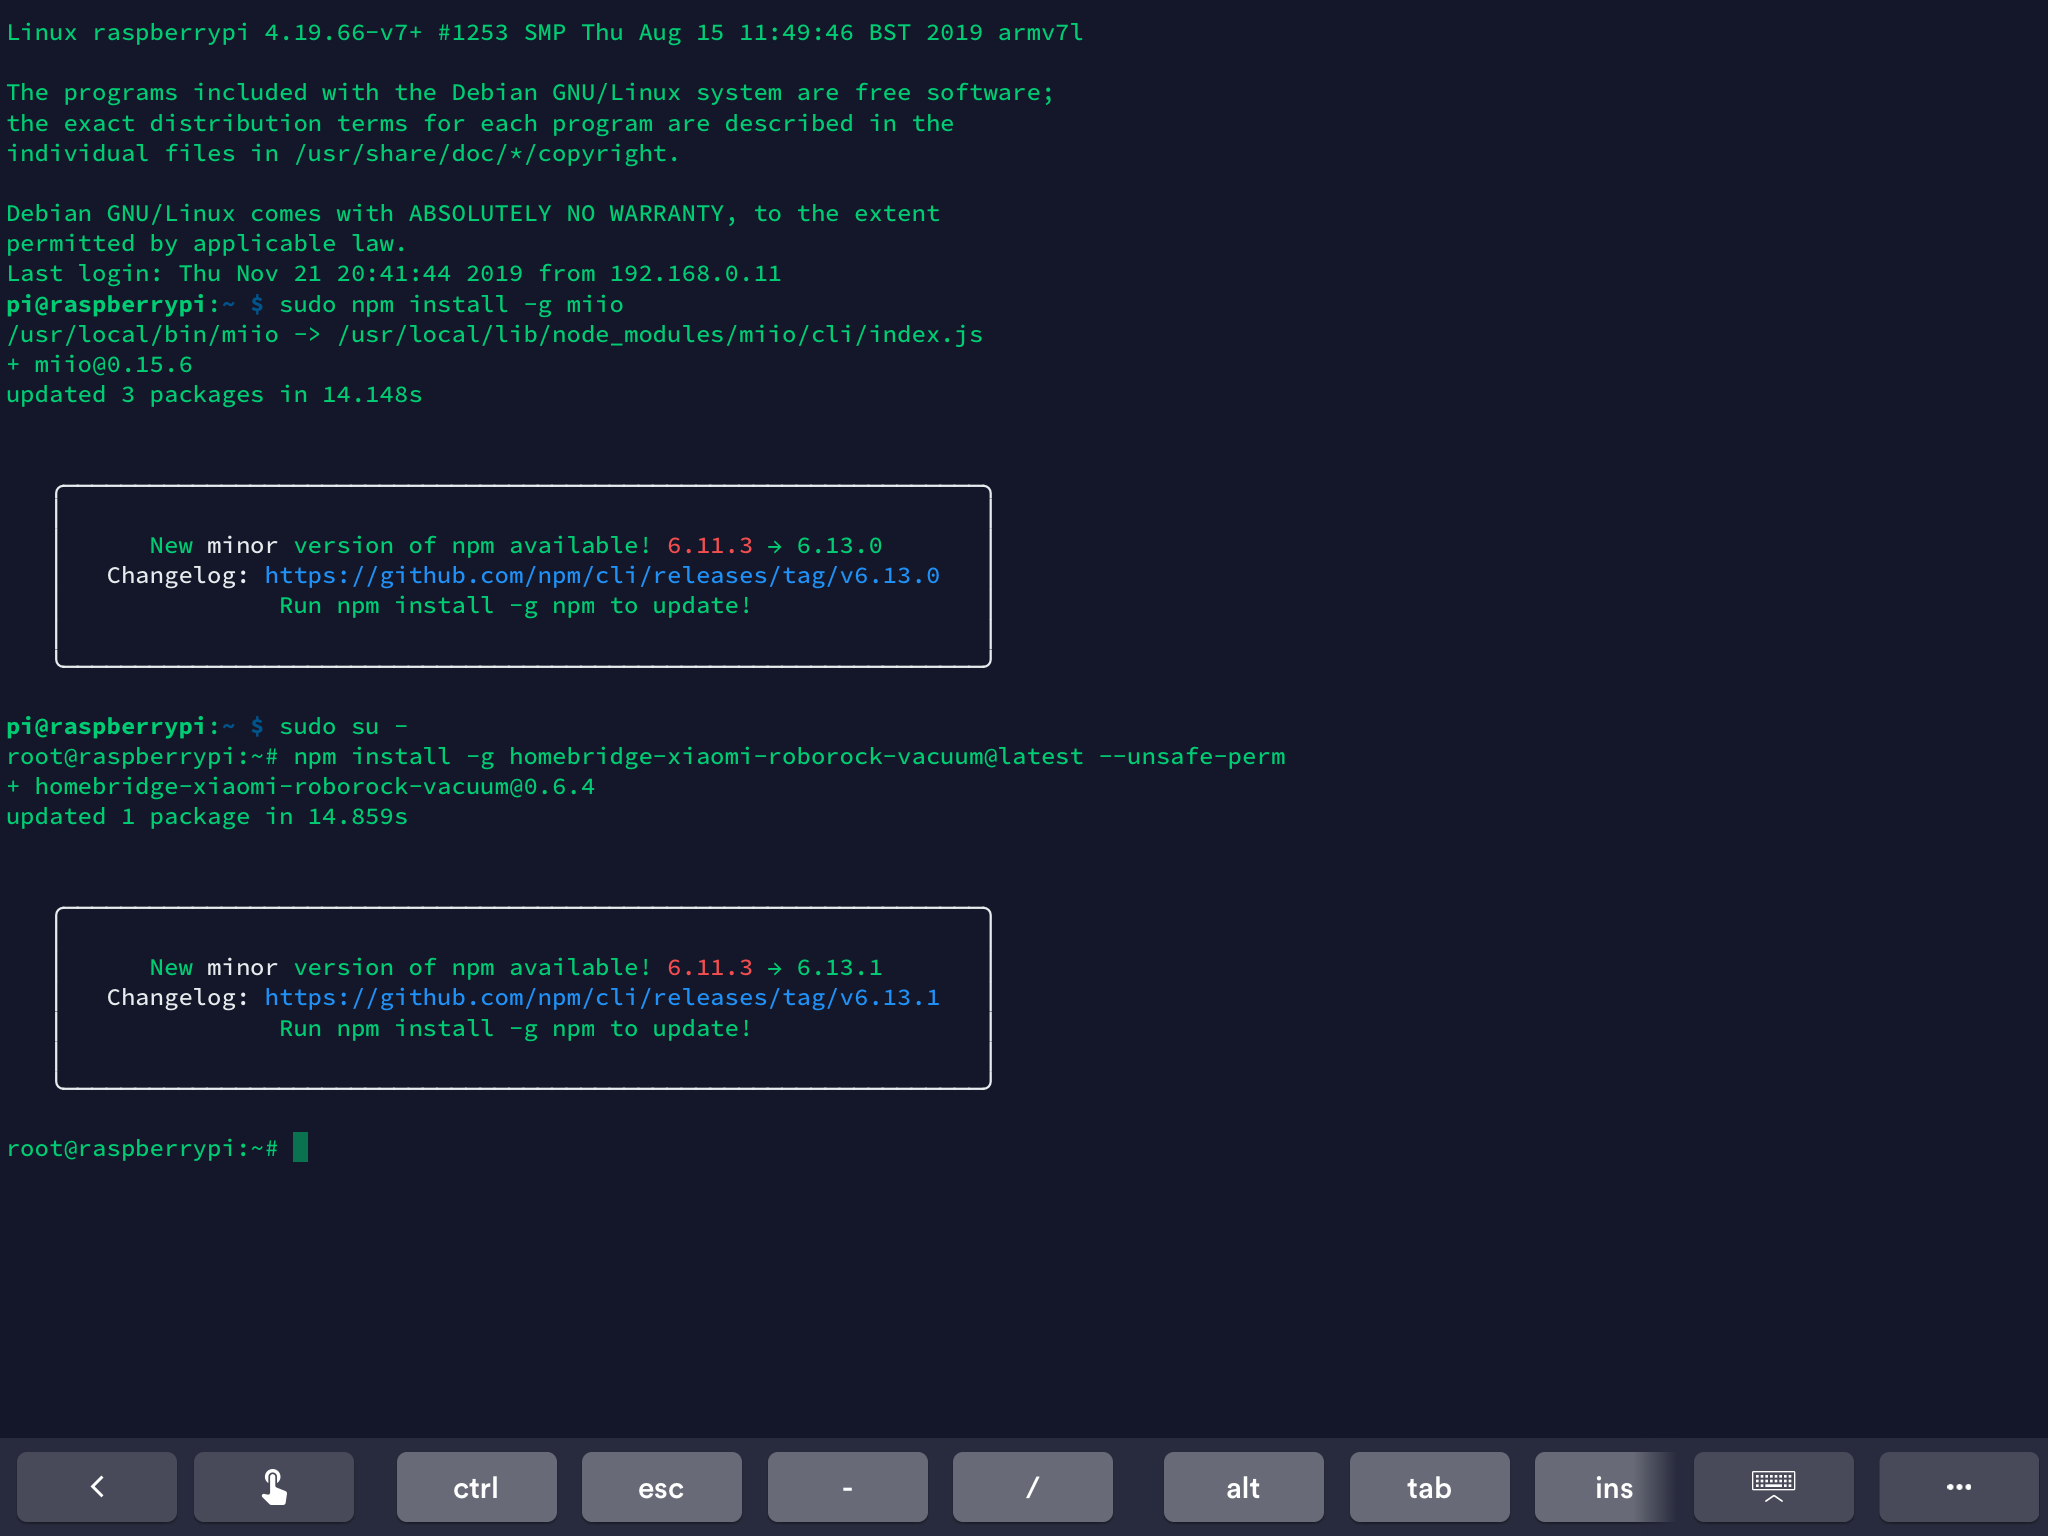The height and width of the screenshot is (1536, 2048).
Task: Click the terminal cursor at root prompt
Action: click(x=300, y=1147)
